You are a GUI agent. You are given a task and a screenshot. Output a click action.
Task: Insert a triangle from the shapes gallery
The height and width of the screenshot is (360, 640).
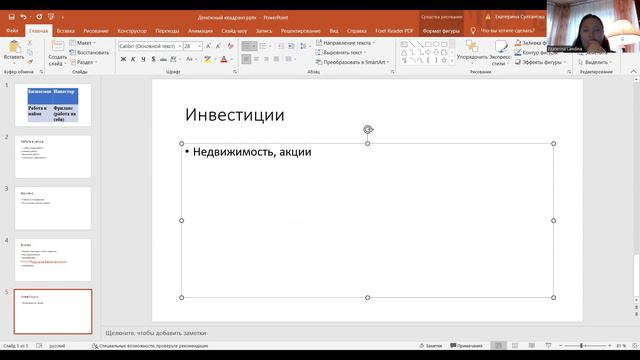404,52
